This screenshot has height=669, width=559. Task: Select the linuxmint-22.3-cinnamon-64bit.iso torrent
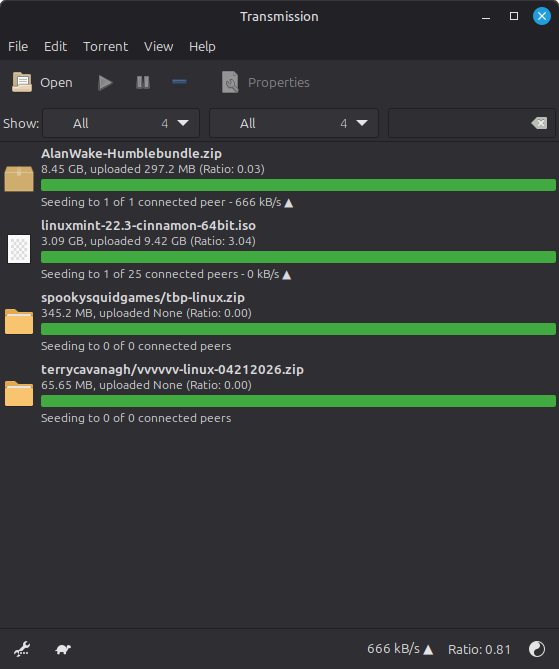point(280,250)
